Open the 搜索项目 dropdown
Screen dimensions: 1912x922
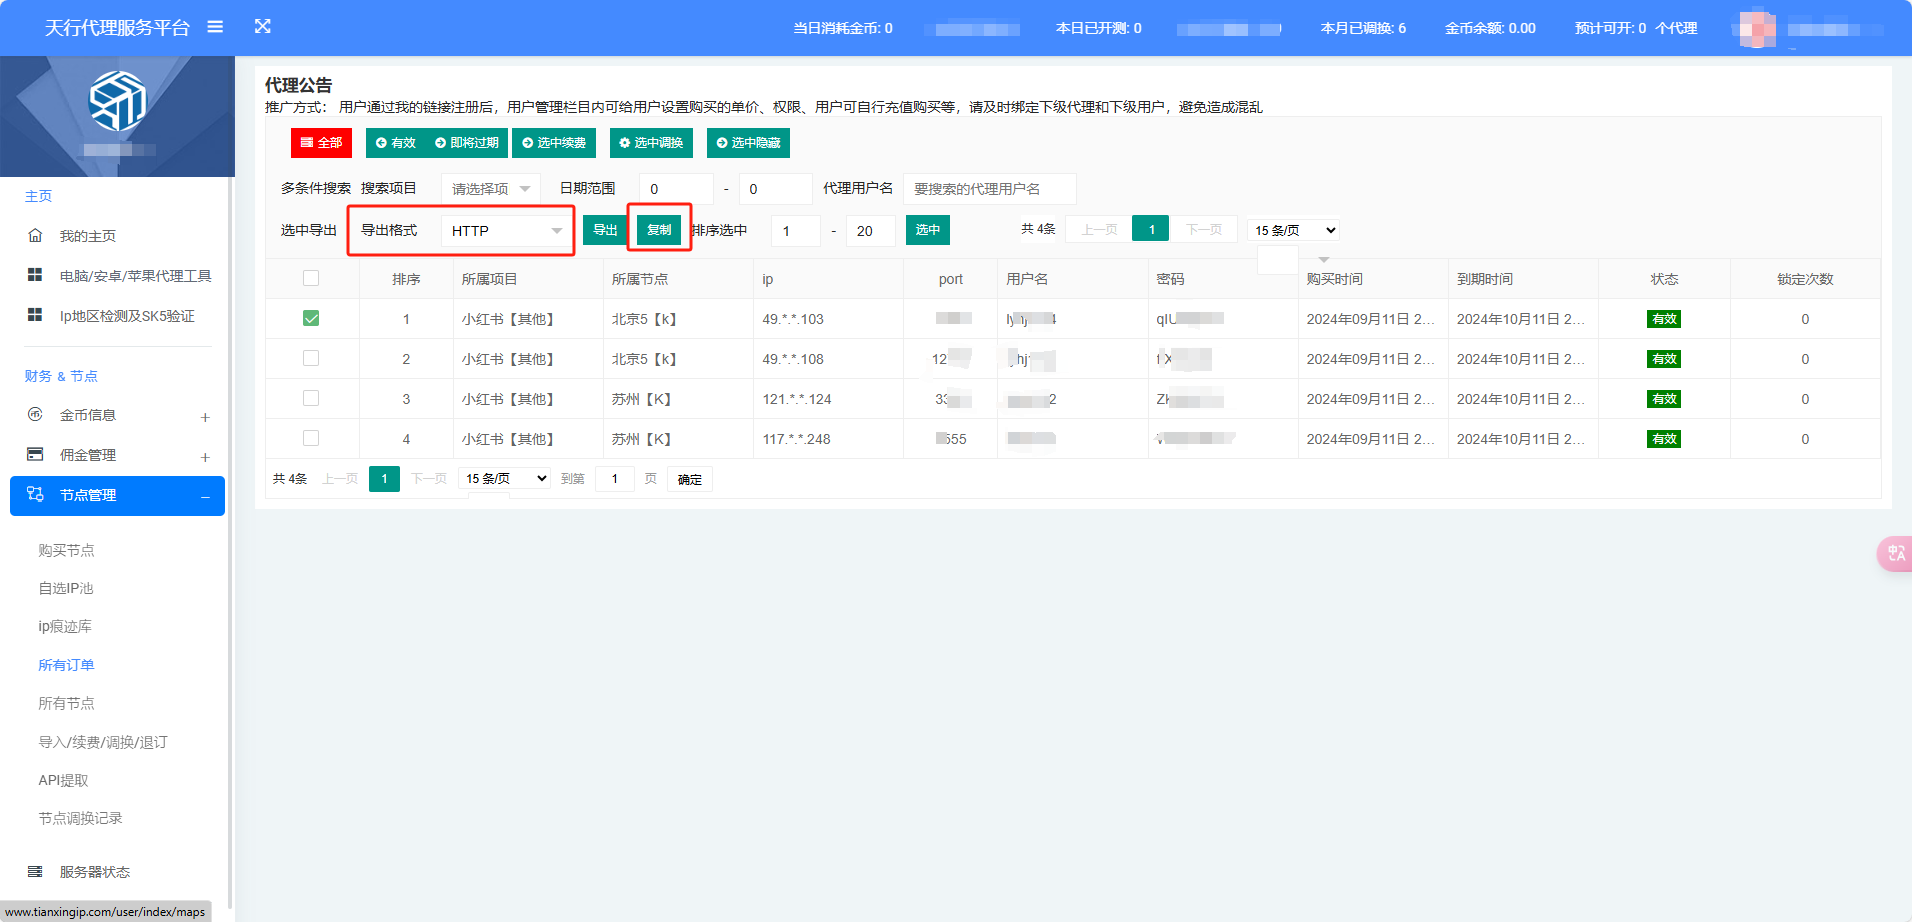[491, 188]
